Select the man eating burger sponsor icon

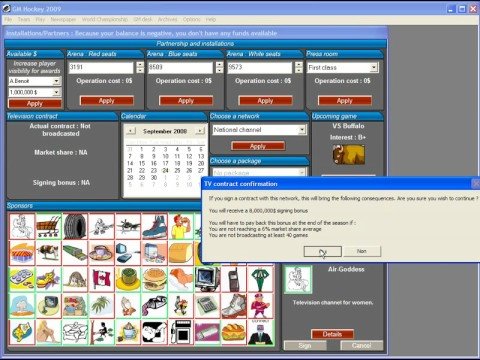coord(181,226)
